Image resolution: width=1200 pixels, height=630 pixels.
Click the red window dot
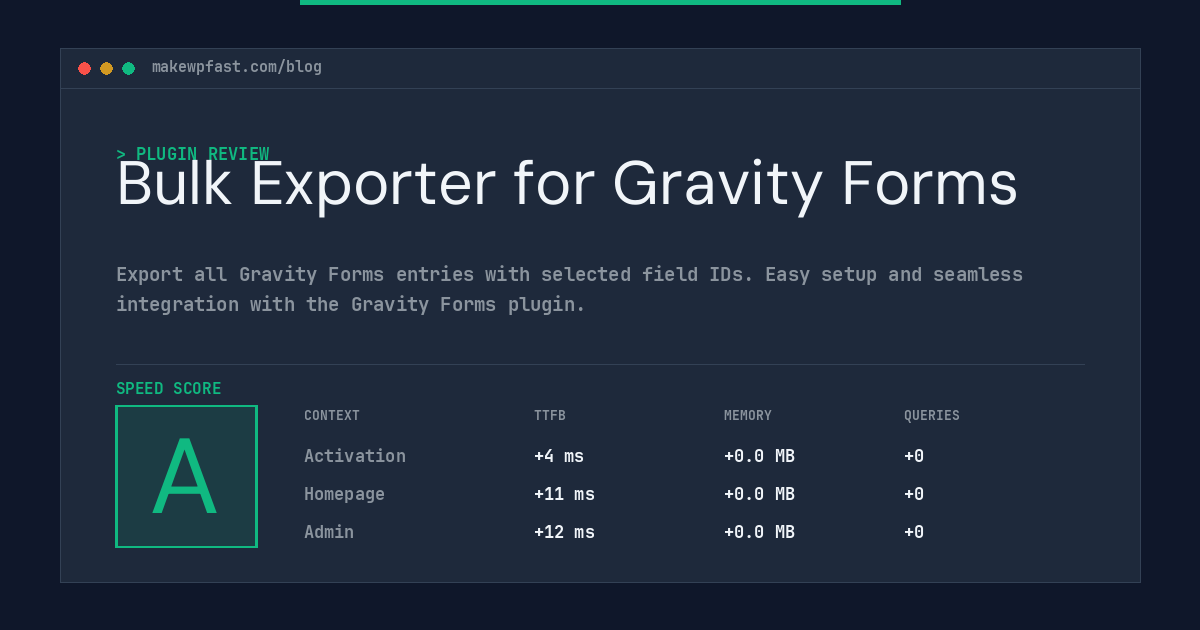tap(84, 68)
